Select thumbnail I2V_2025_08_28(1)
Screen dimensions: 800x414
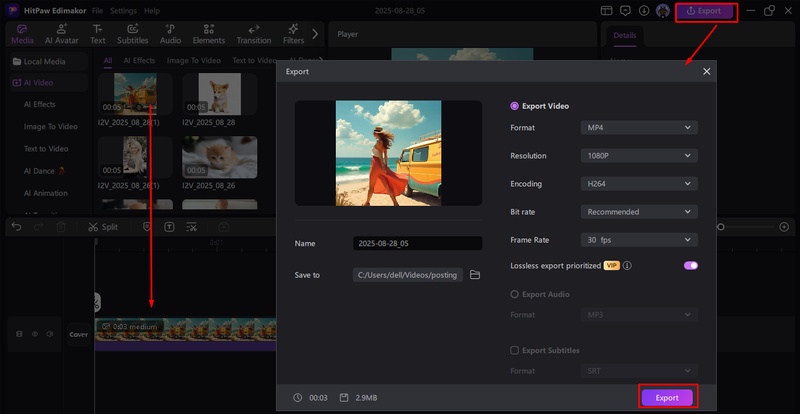[x=135, y=94]
